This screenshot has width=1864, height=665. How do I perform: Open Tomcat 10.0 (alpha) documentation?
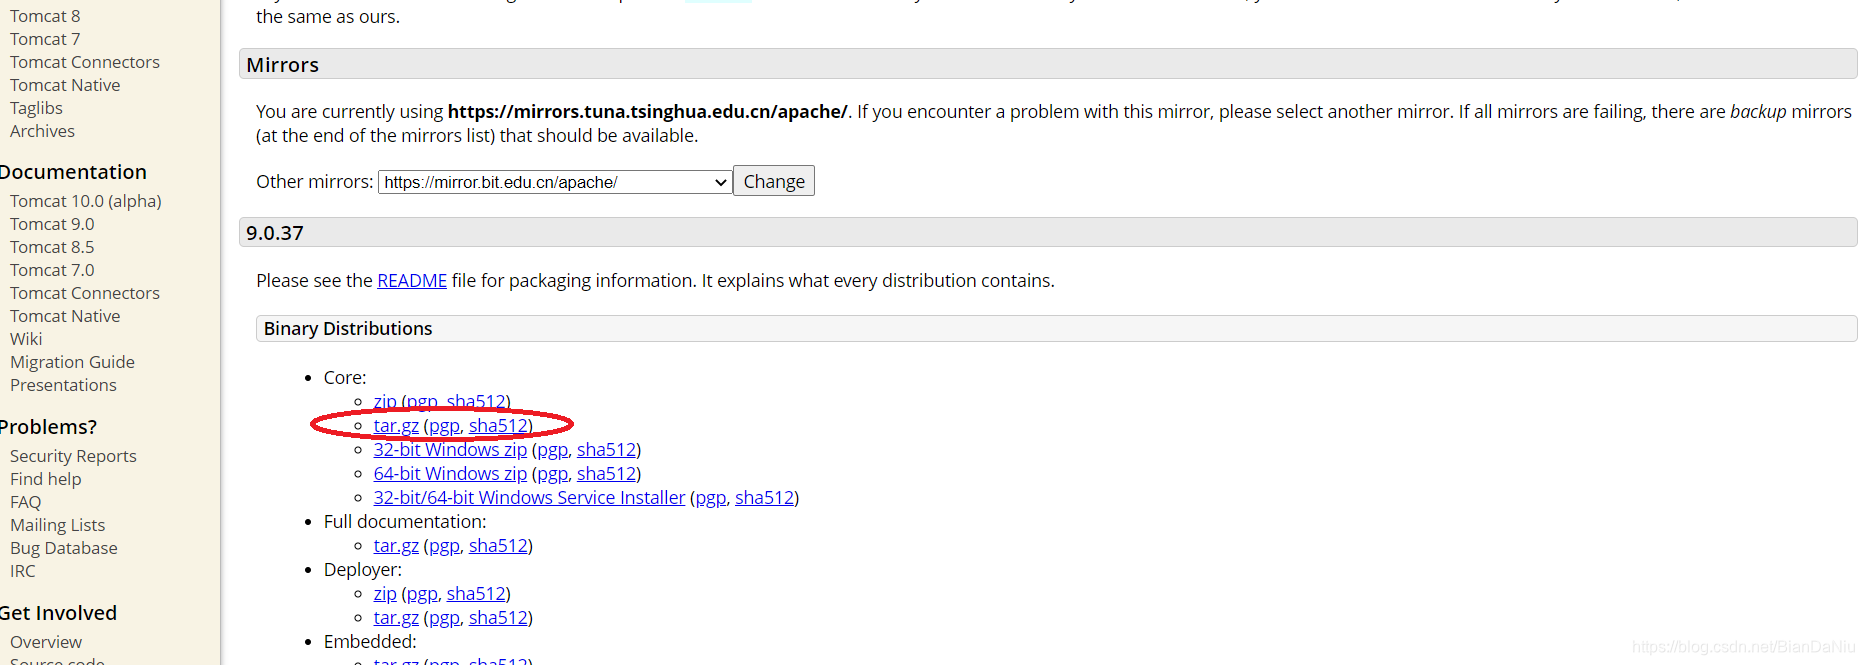pyautogui.click(x=86, y=201)
